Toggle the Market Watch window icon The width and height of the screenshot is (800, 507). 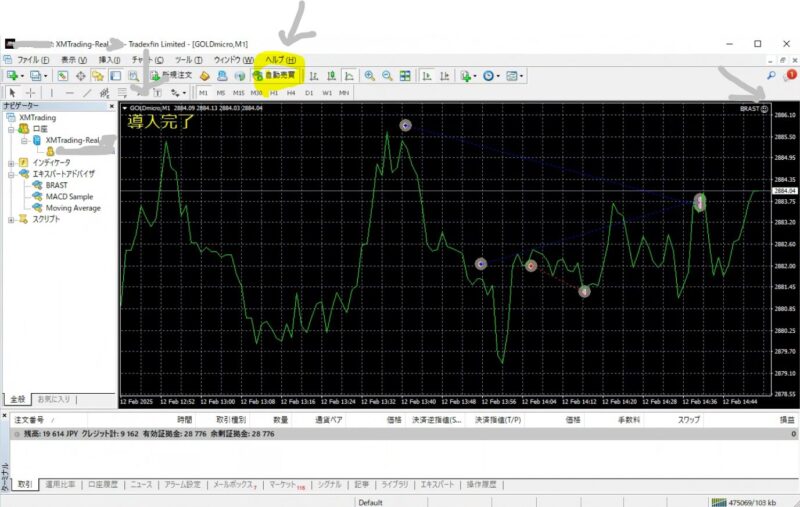pyautogui.click(x=62, y=76)
